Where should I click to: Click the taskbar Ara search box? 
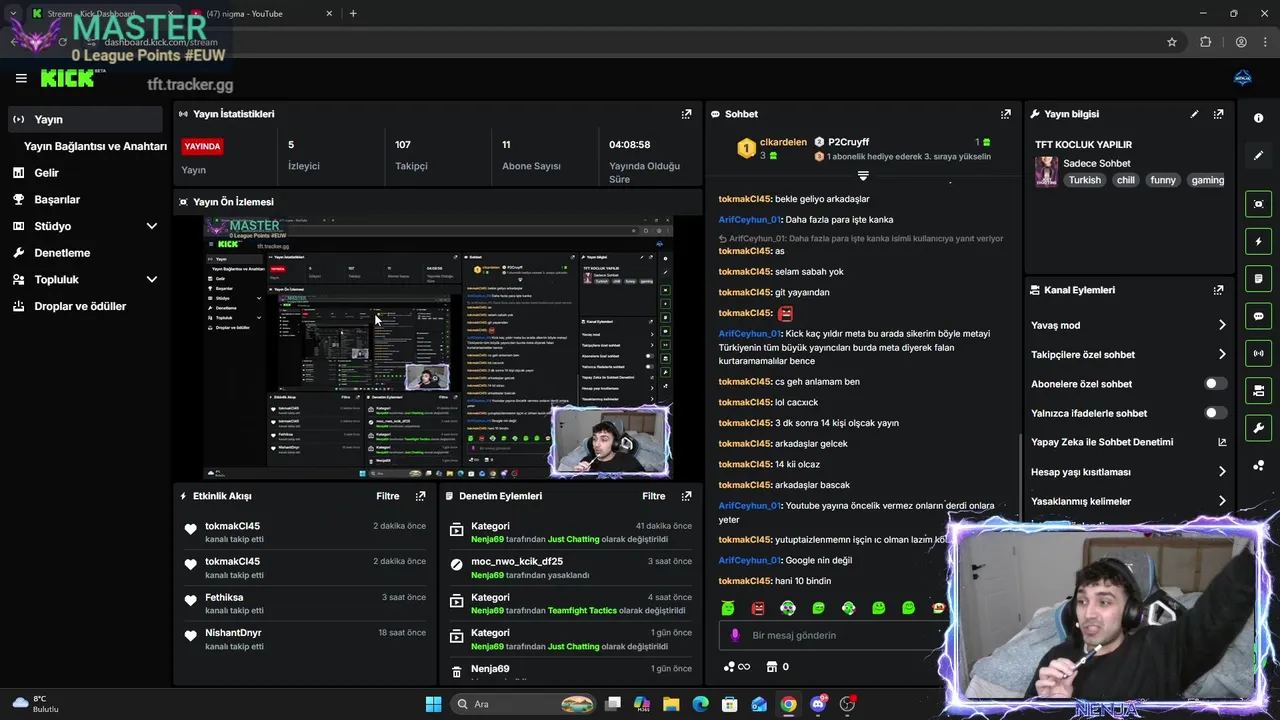(523, 704)
